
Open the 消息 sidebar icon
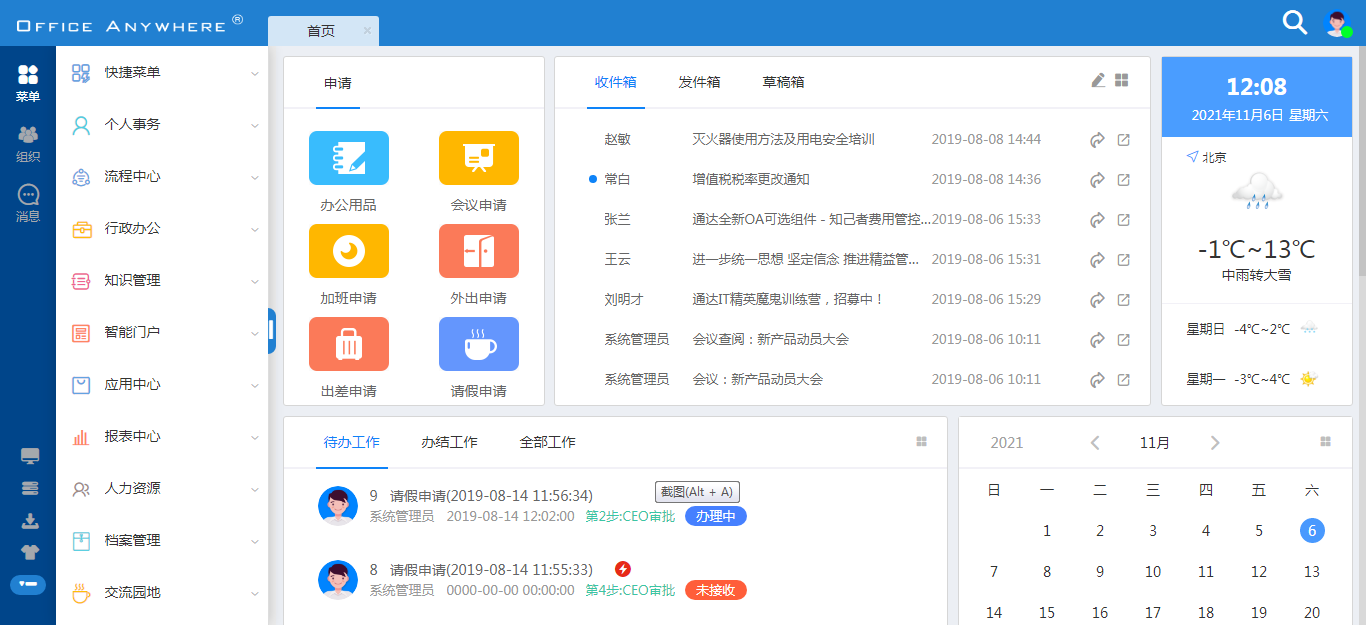(28, 202)
